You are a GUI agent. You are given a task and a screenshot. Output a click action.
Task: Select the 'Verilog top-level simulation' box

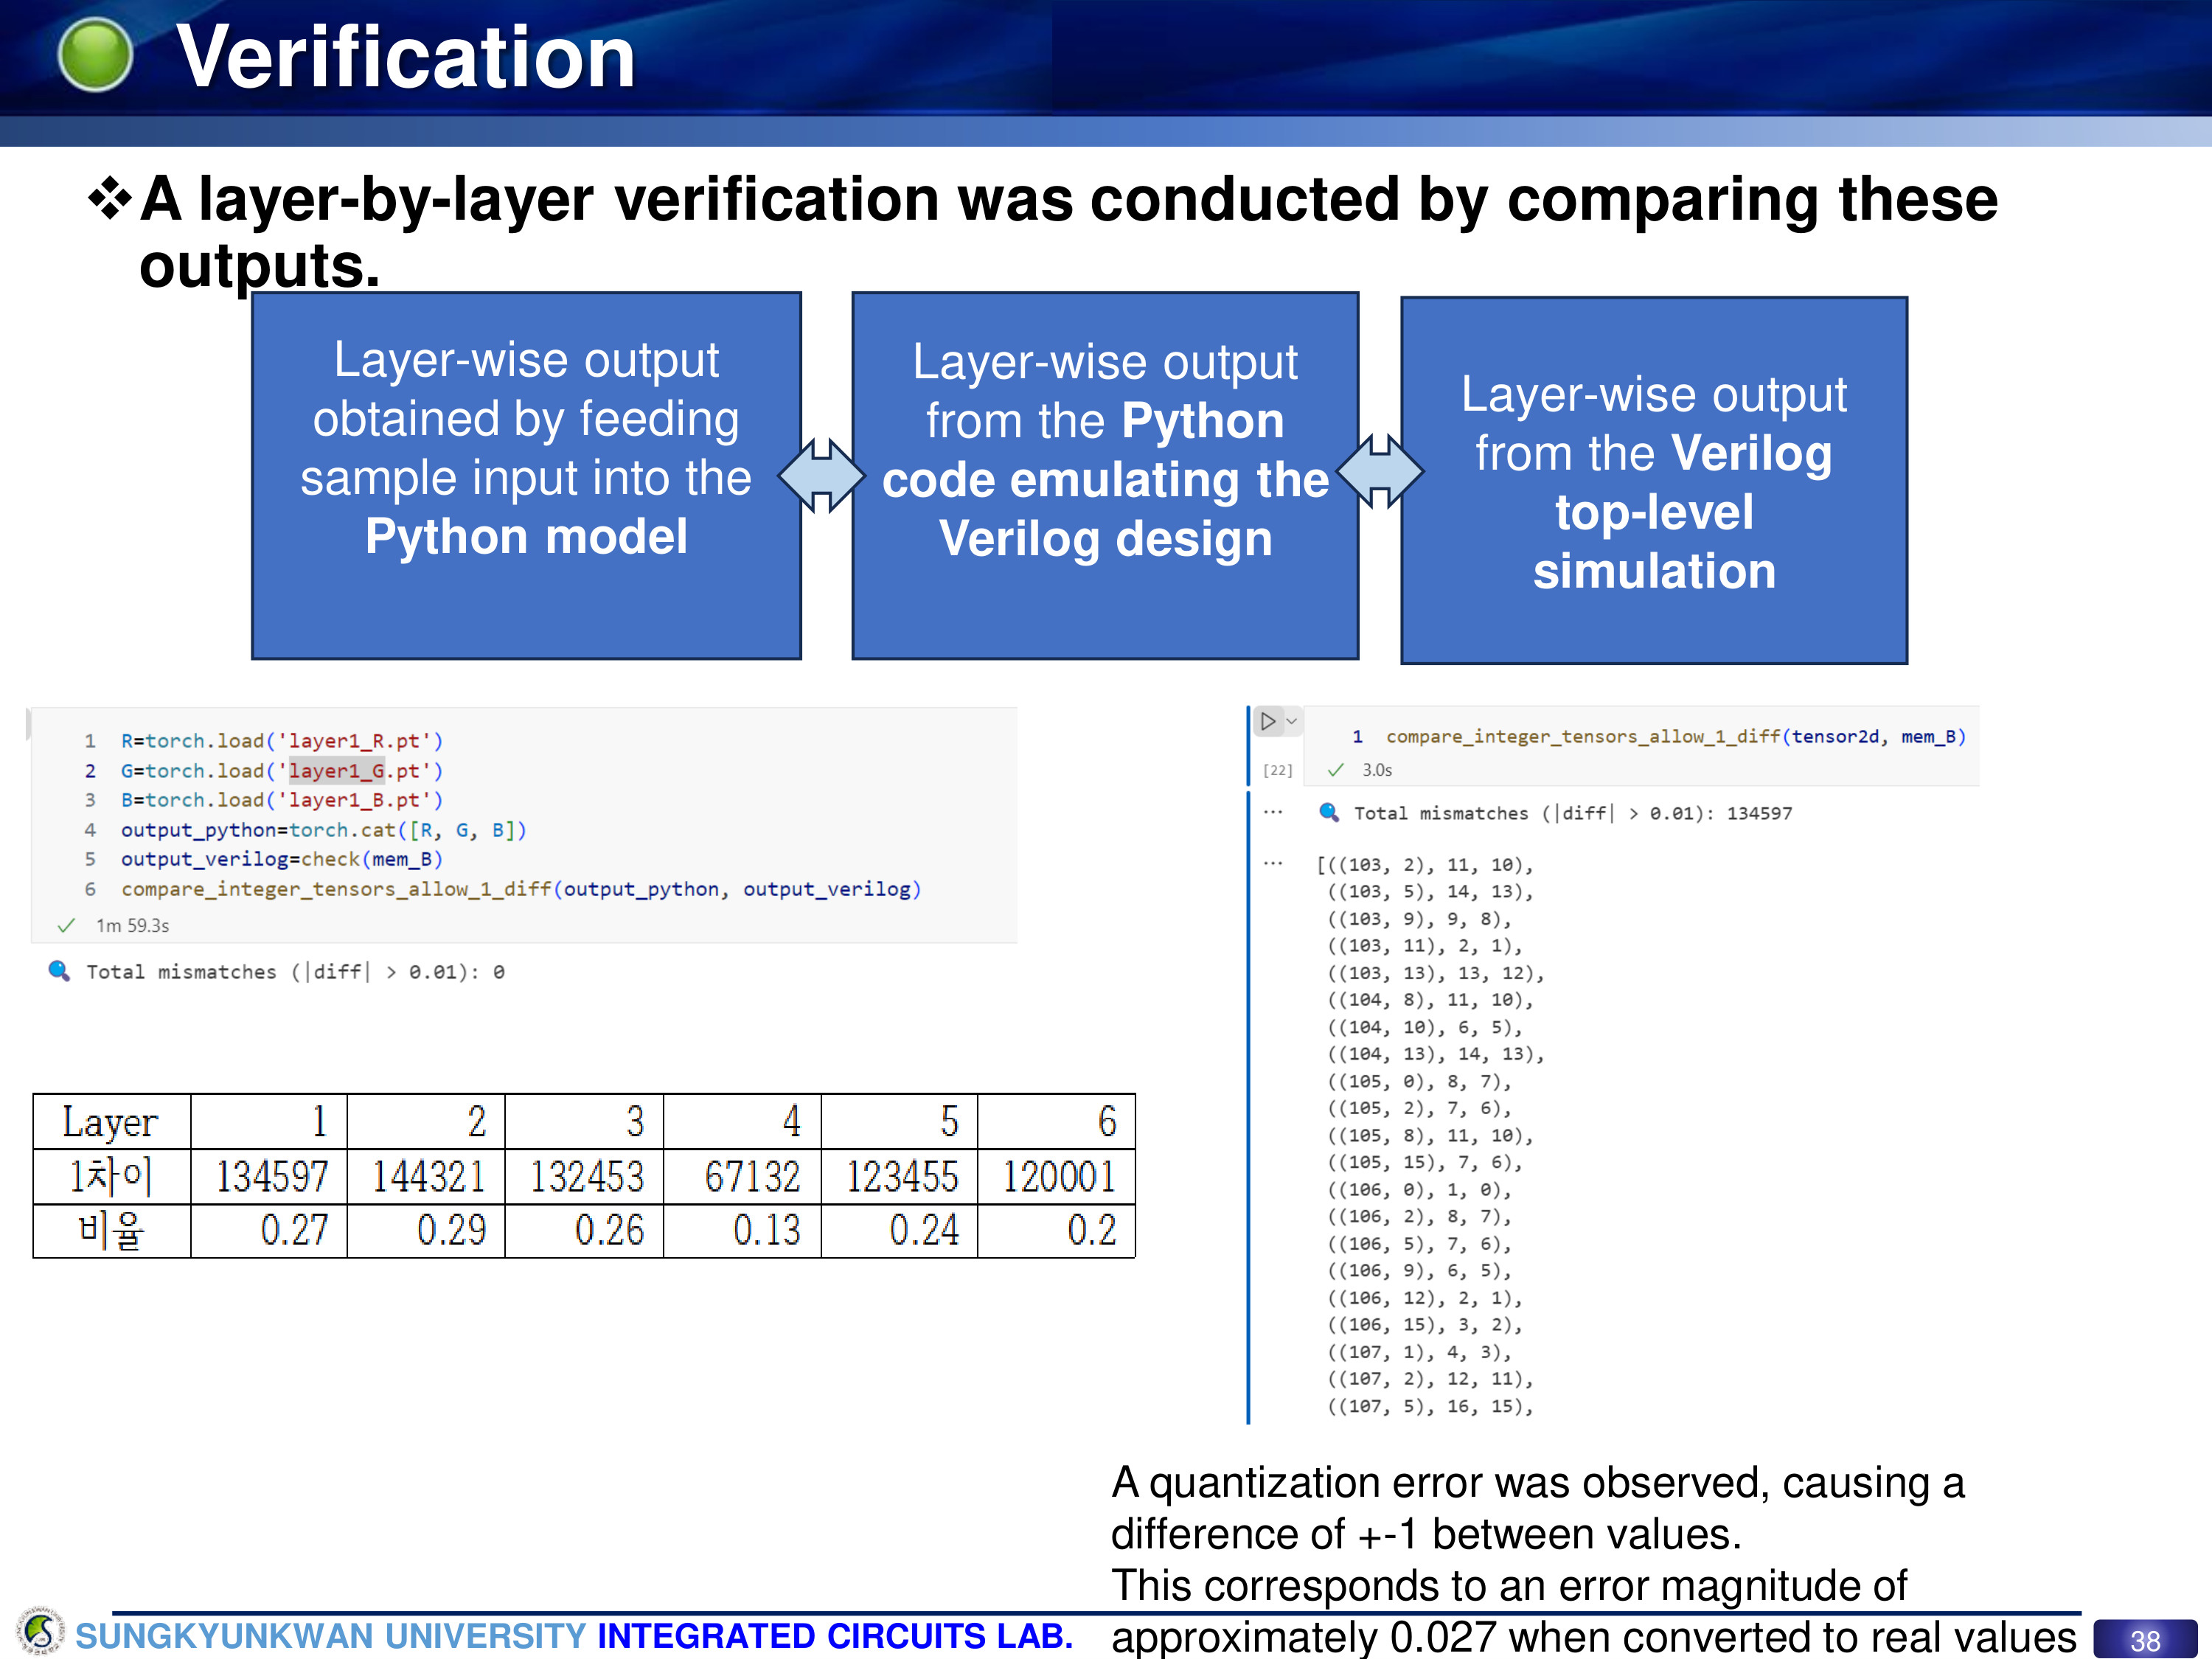click(x=1654, y=481)
